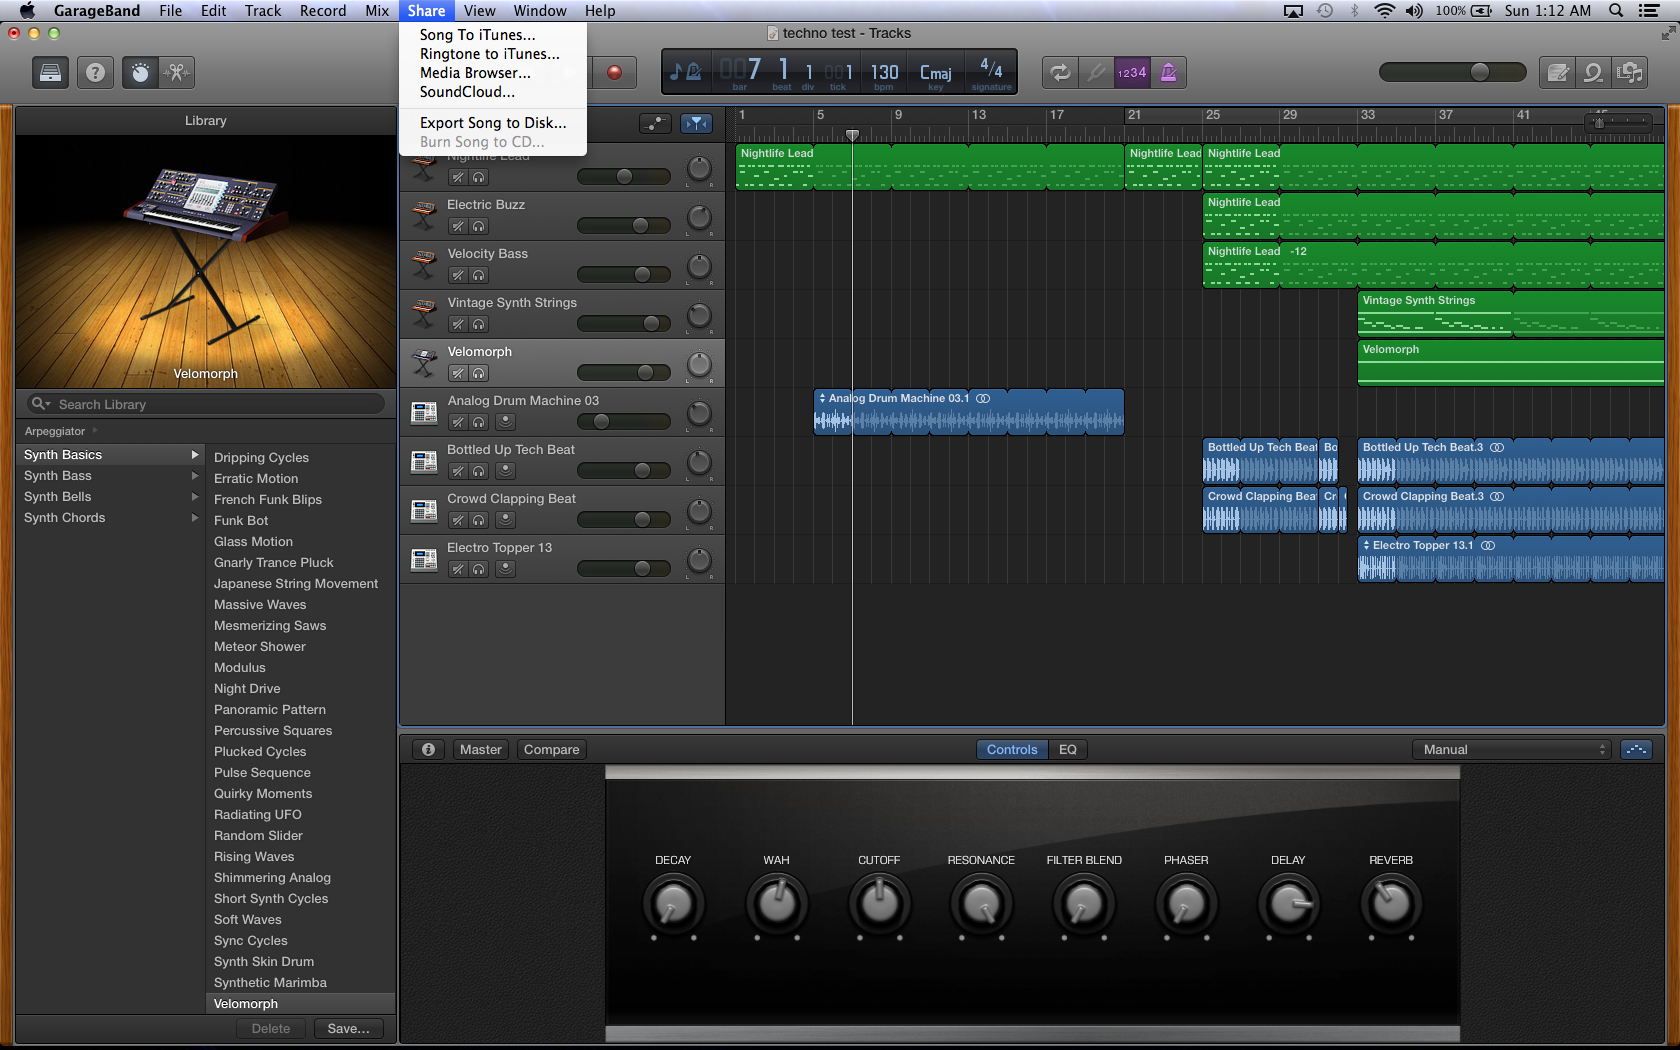Switch to the EQ tab
Viewport: 1680px width, 1050px height.
pos(1068,750)
